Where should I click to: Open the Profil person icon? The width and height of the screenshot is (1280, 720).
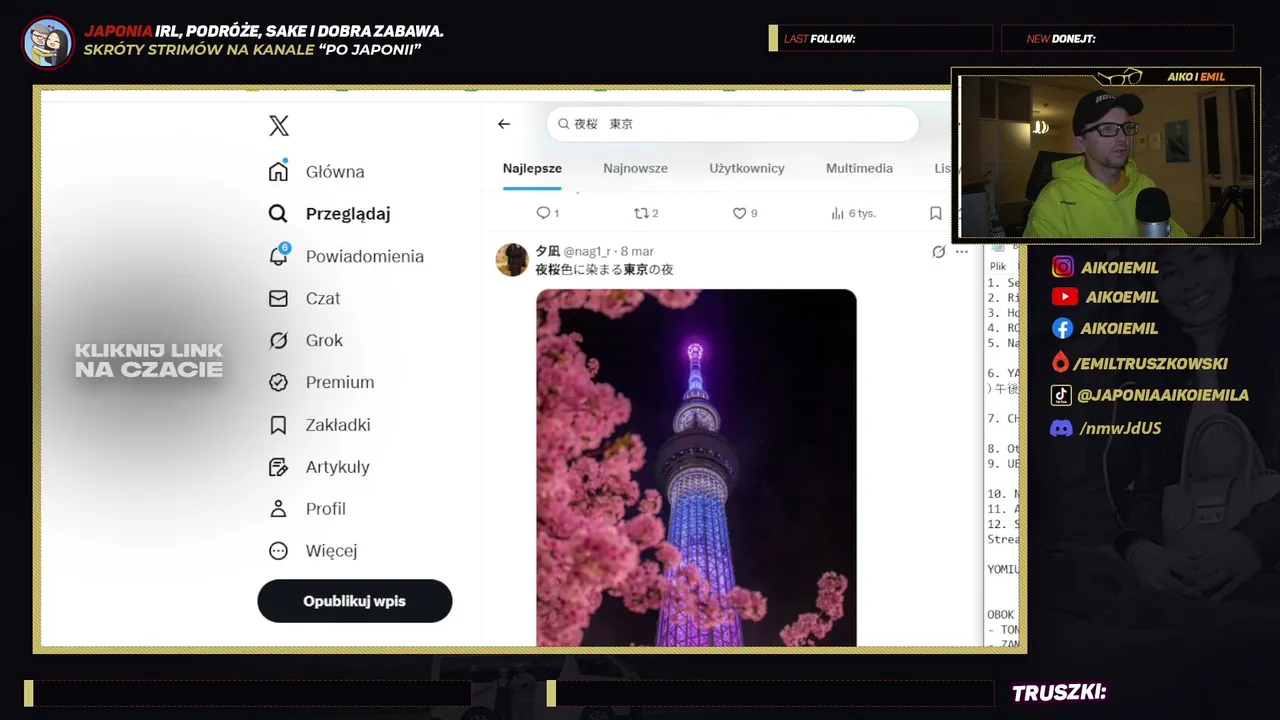click(278, 509)
